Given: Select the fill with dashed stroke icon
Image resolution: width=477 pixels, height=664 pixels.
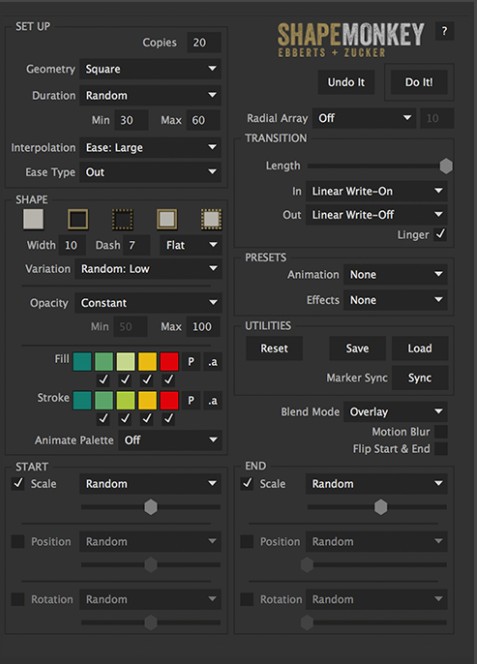Looking at the screenshot, I should click(x=211, y=219).
